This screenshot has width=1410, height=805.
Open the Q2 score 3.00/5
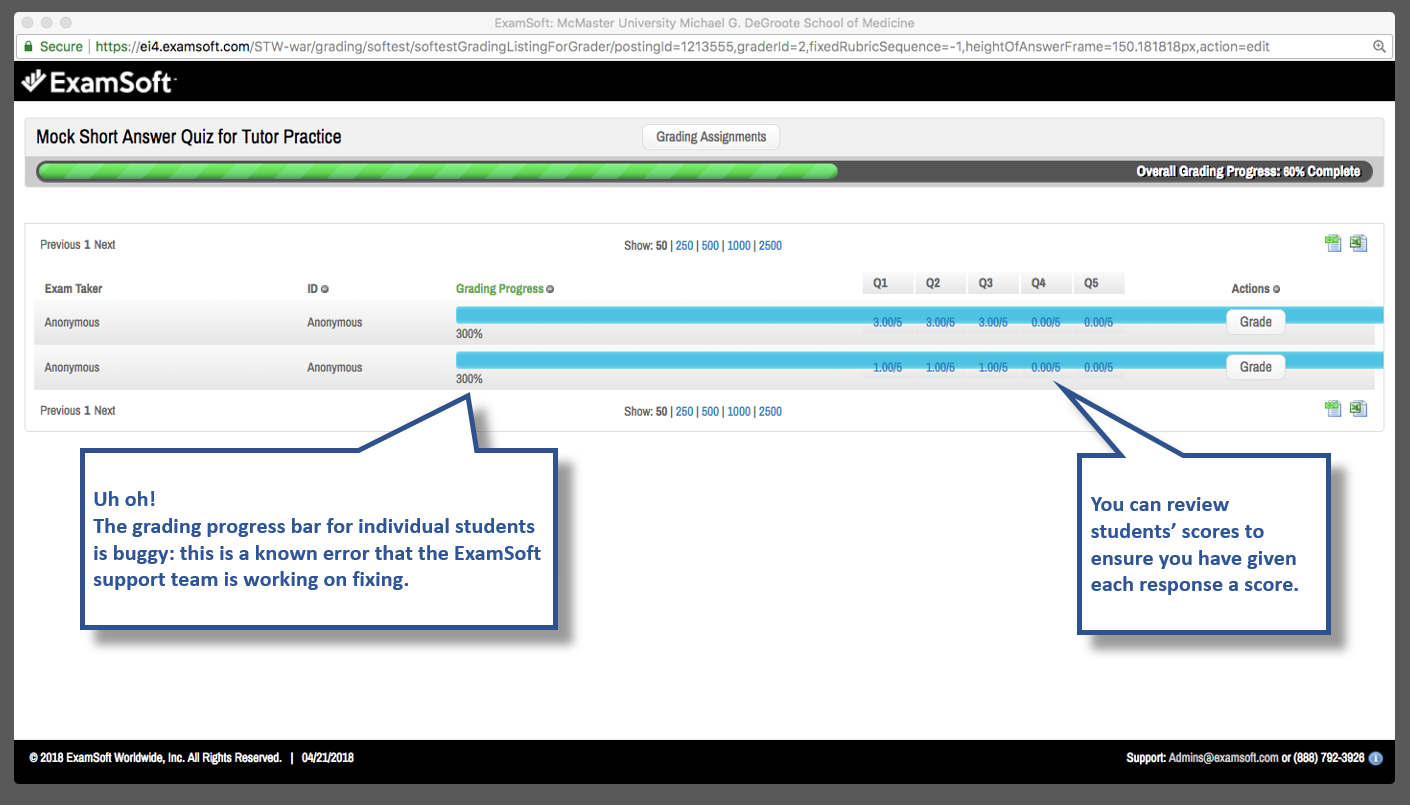940,323
